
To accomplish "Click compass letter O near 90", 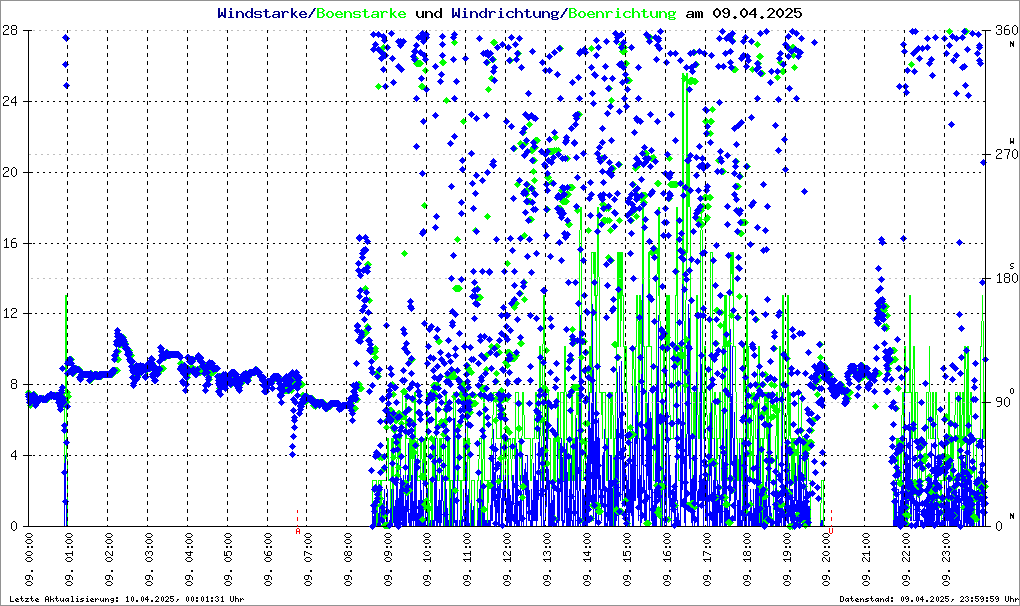I will pos(1012,390).
